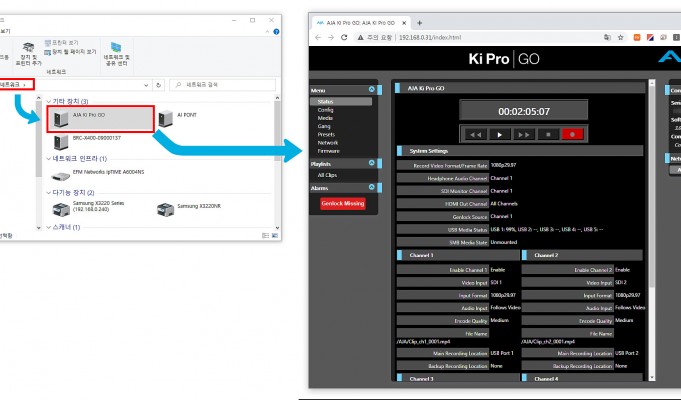Collapse the Menu panel section
Screen dimensions: 681x400
point(372,89)
